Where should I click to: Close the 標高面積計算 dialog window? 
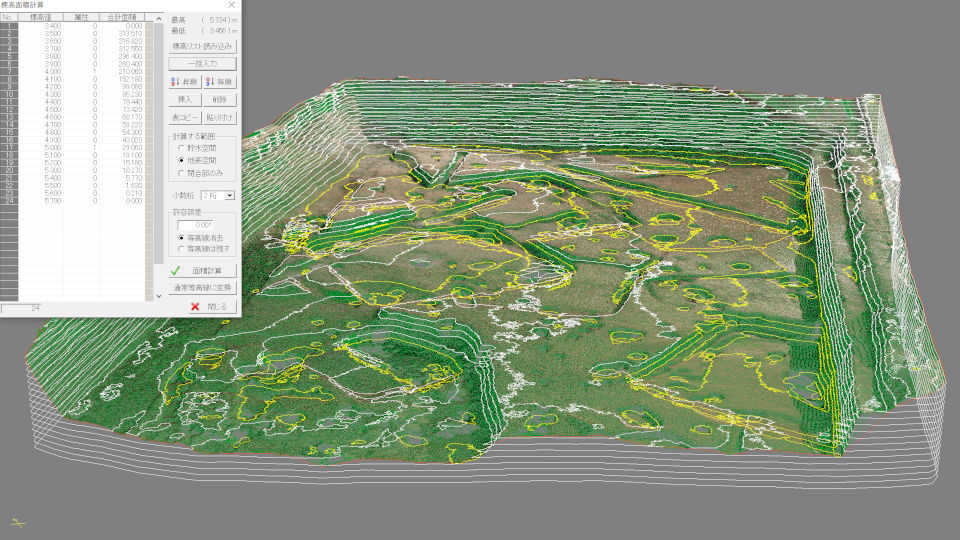coord(232,5)
